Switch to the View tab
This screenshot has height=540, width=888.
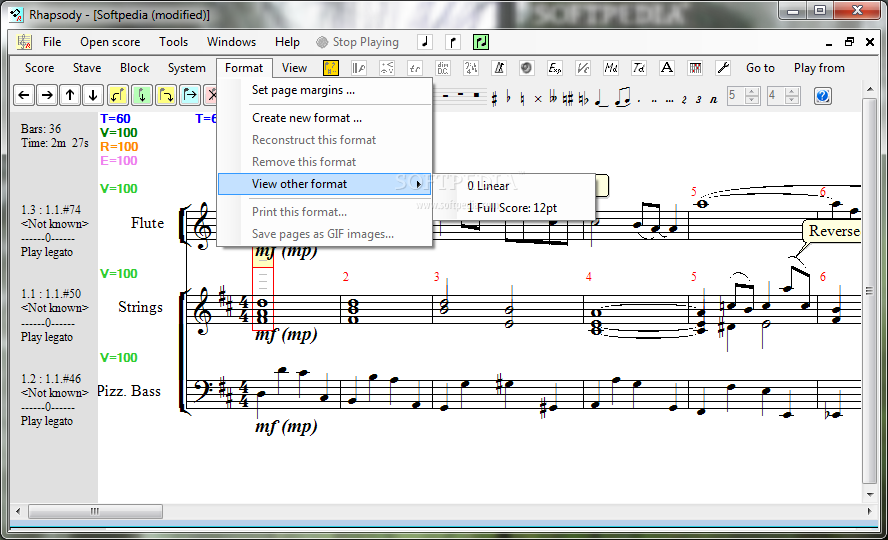tap(294, 68)
